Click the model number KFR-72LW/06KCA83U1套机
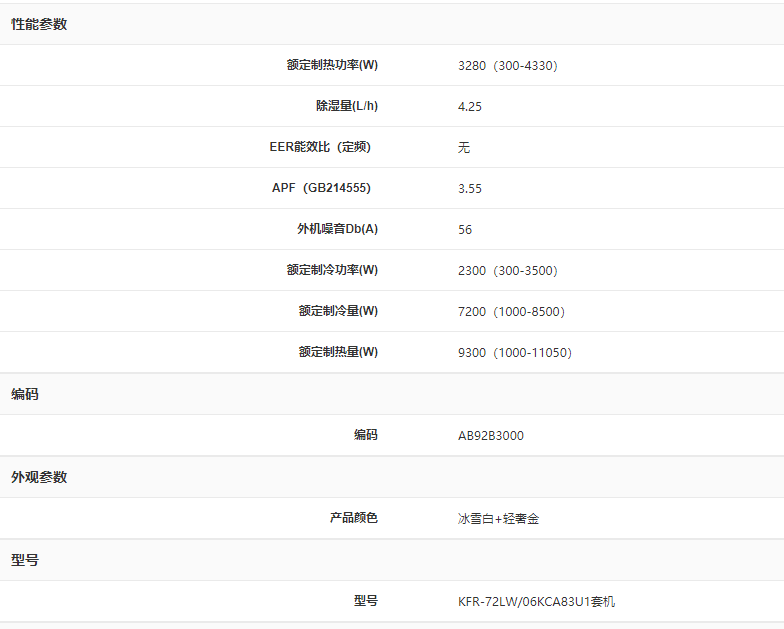Image resolution: width=784 pixels, height=629 pixels. pyautogui.click(x=537, y=602)
